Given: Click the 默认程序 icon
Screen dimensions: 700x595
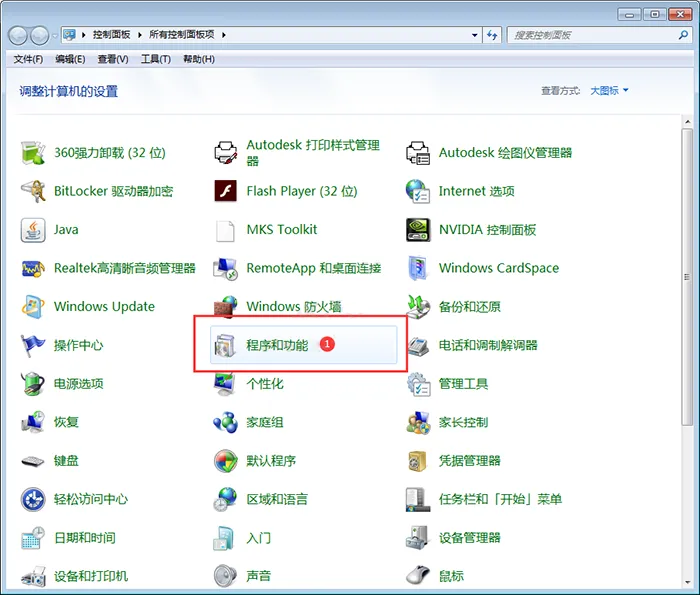Looking at the screenshot, I should coord(225,461).
